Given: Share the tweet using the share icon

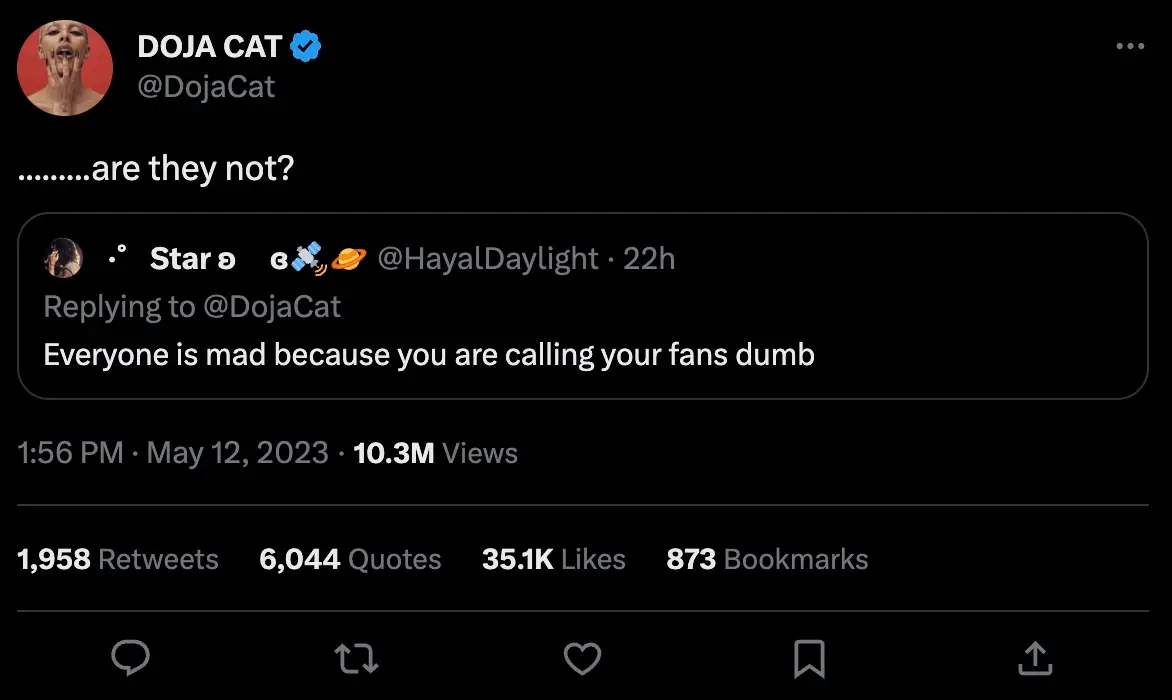Looking at the screenshot, I should [1035, 658].
